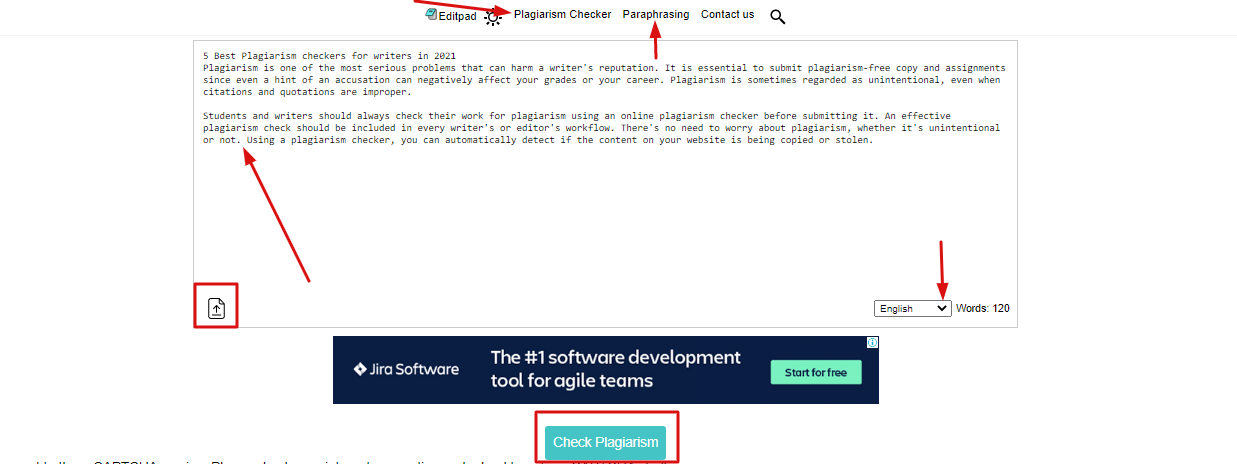Click the Jira Software Start for free button
Viewport: 1237px width, 464px height.
(x=815, y=372)
